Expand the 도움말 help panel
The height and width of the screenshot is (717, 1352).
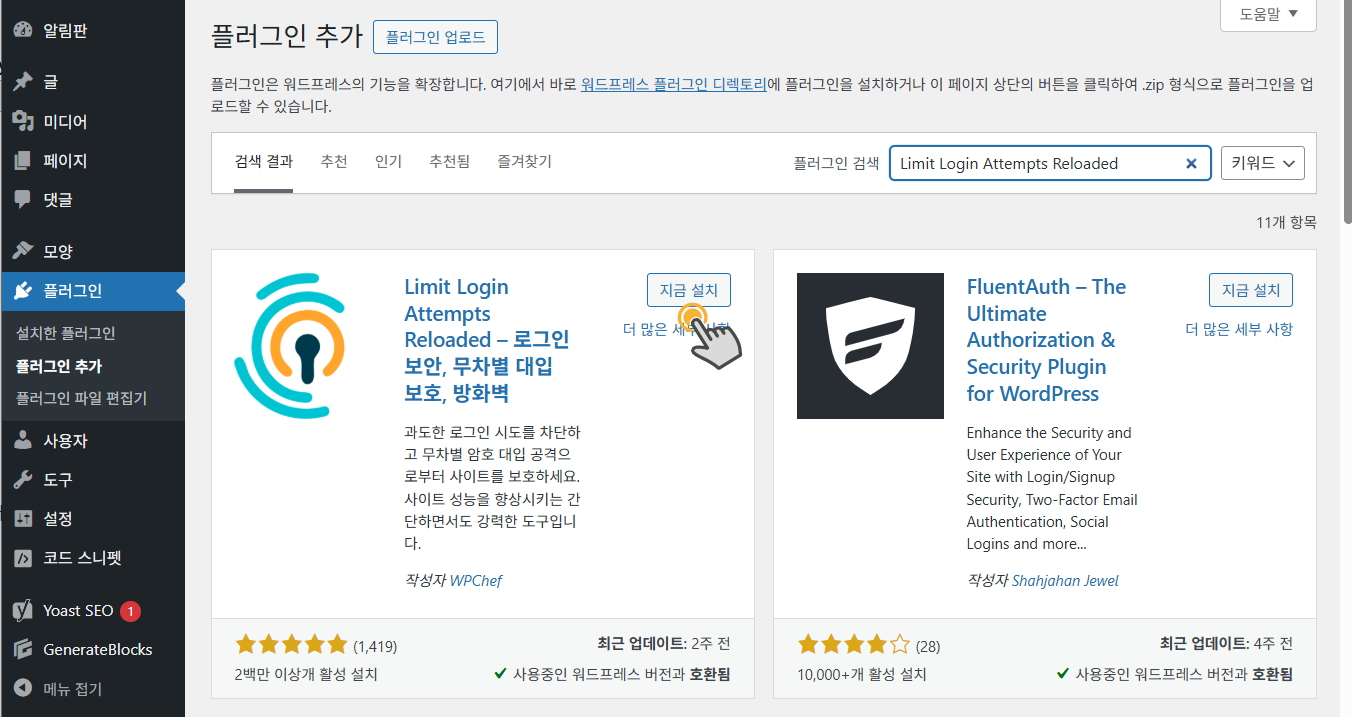(x=1268, y=14)
